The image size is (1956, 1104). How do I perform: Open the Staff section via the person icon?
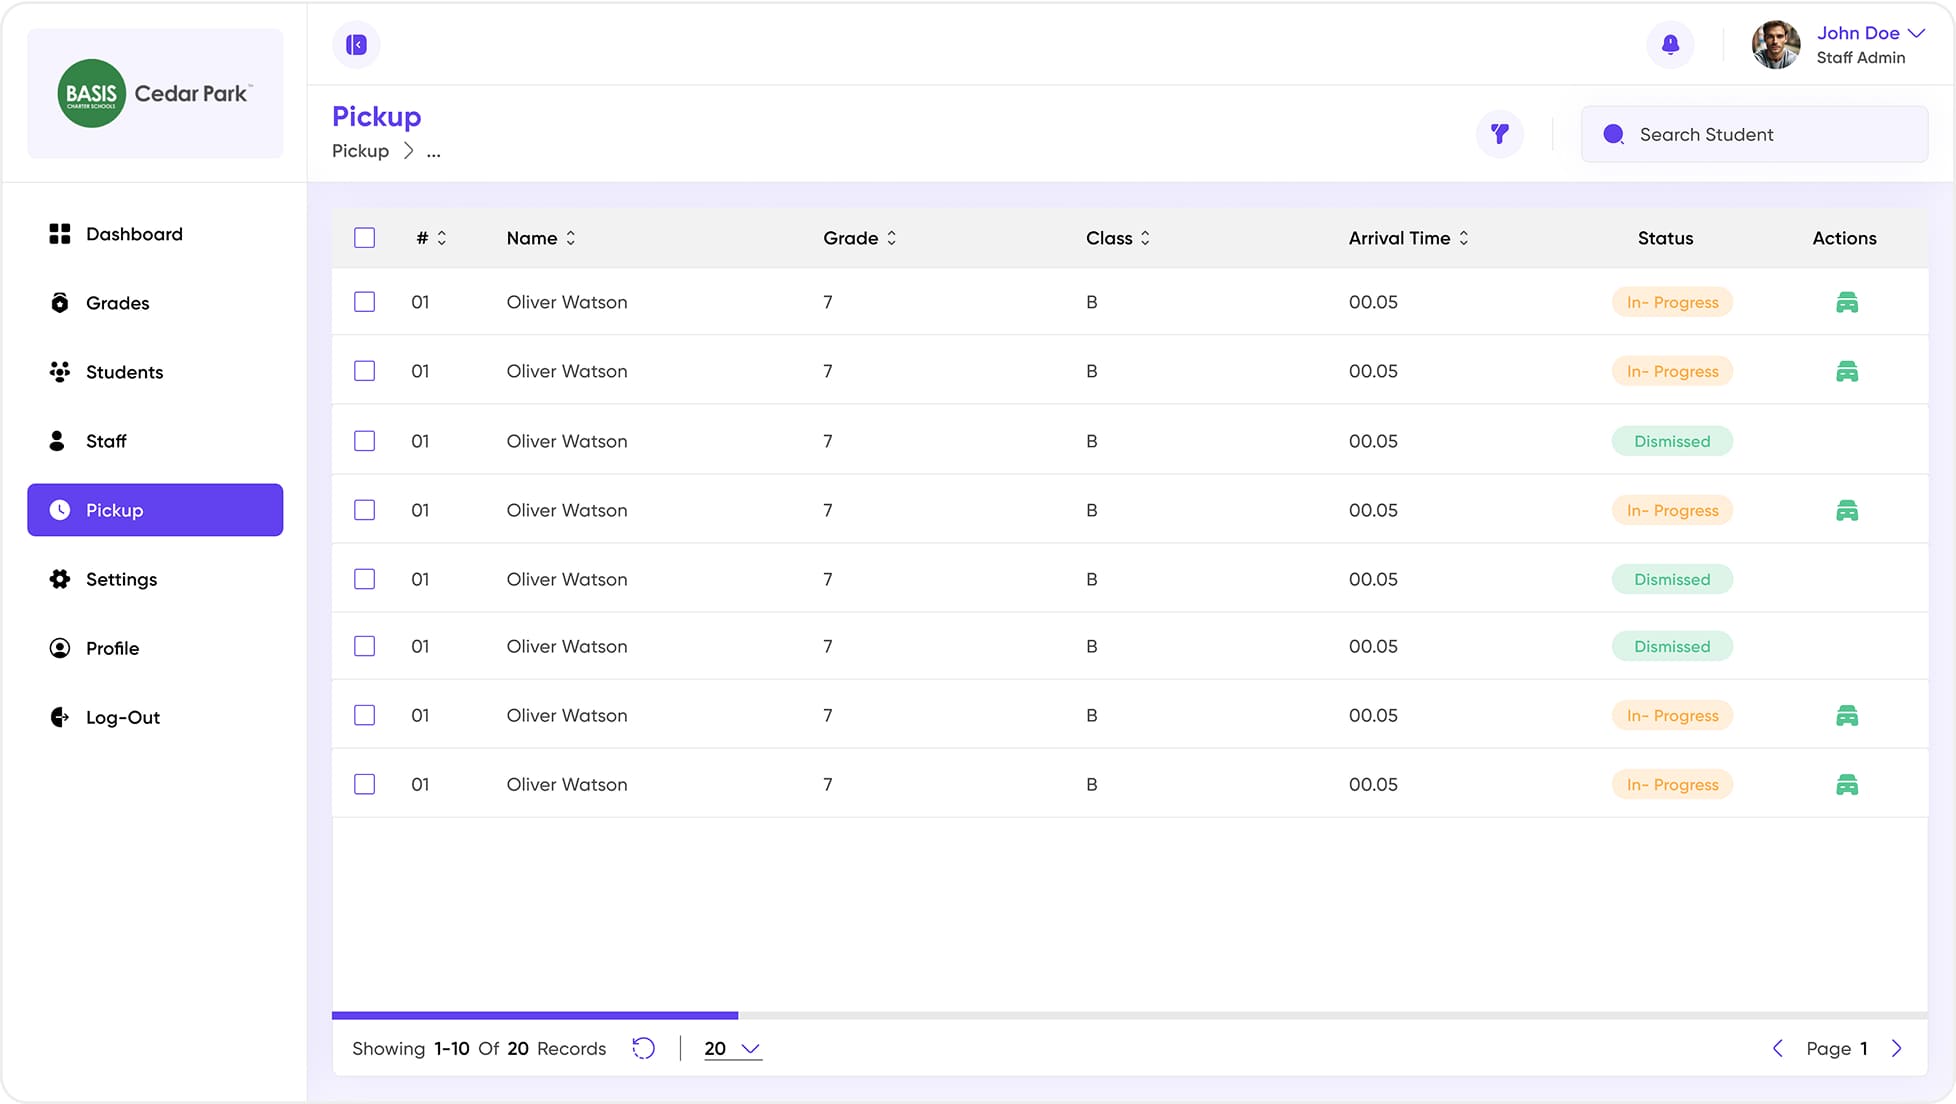pos(105,441)
